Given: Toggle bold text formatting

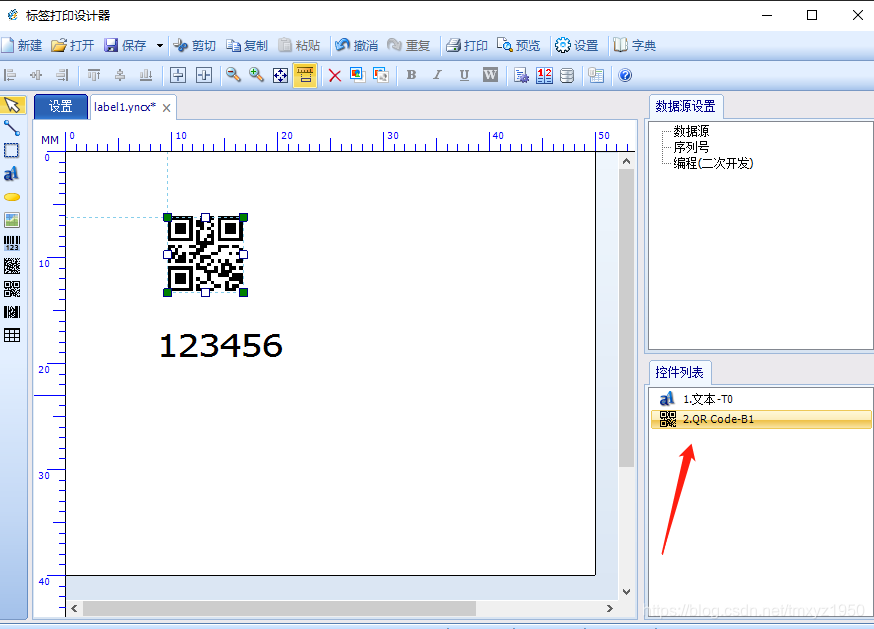Looking at the screenshot, I should (411, 75).
